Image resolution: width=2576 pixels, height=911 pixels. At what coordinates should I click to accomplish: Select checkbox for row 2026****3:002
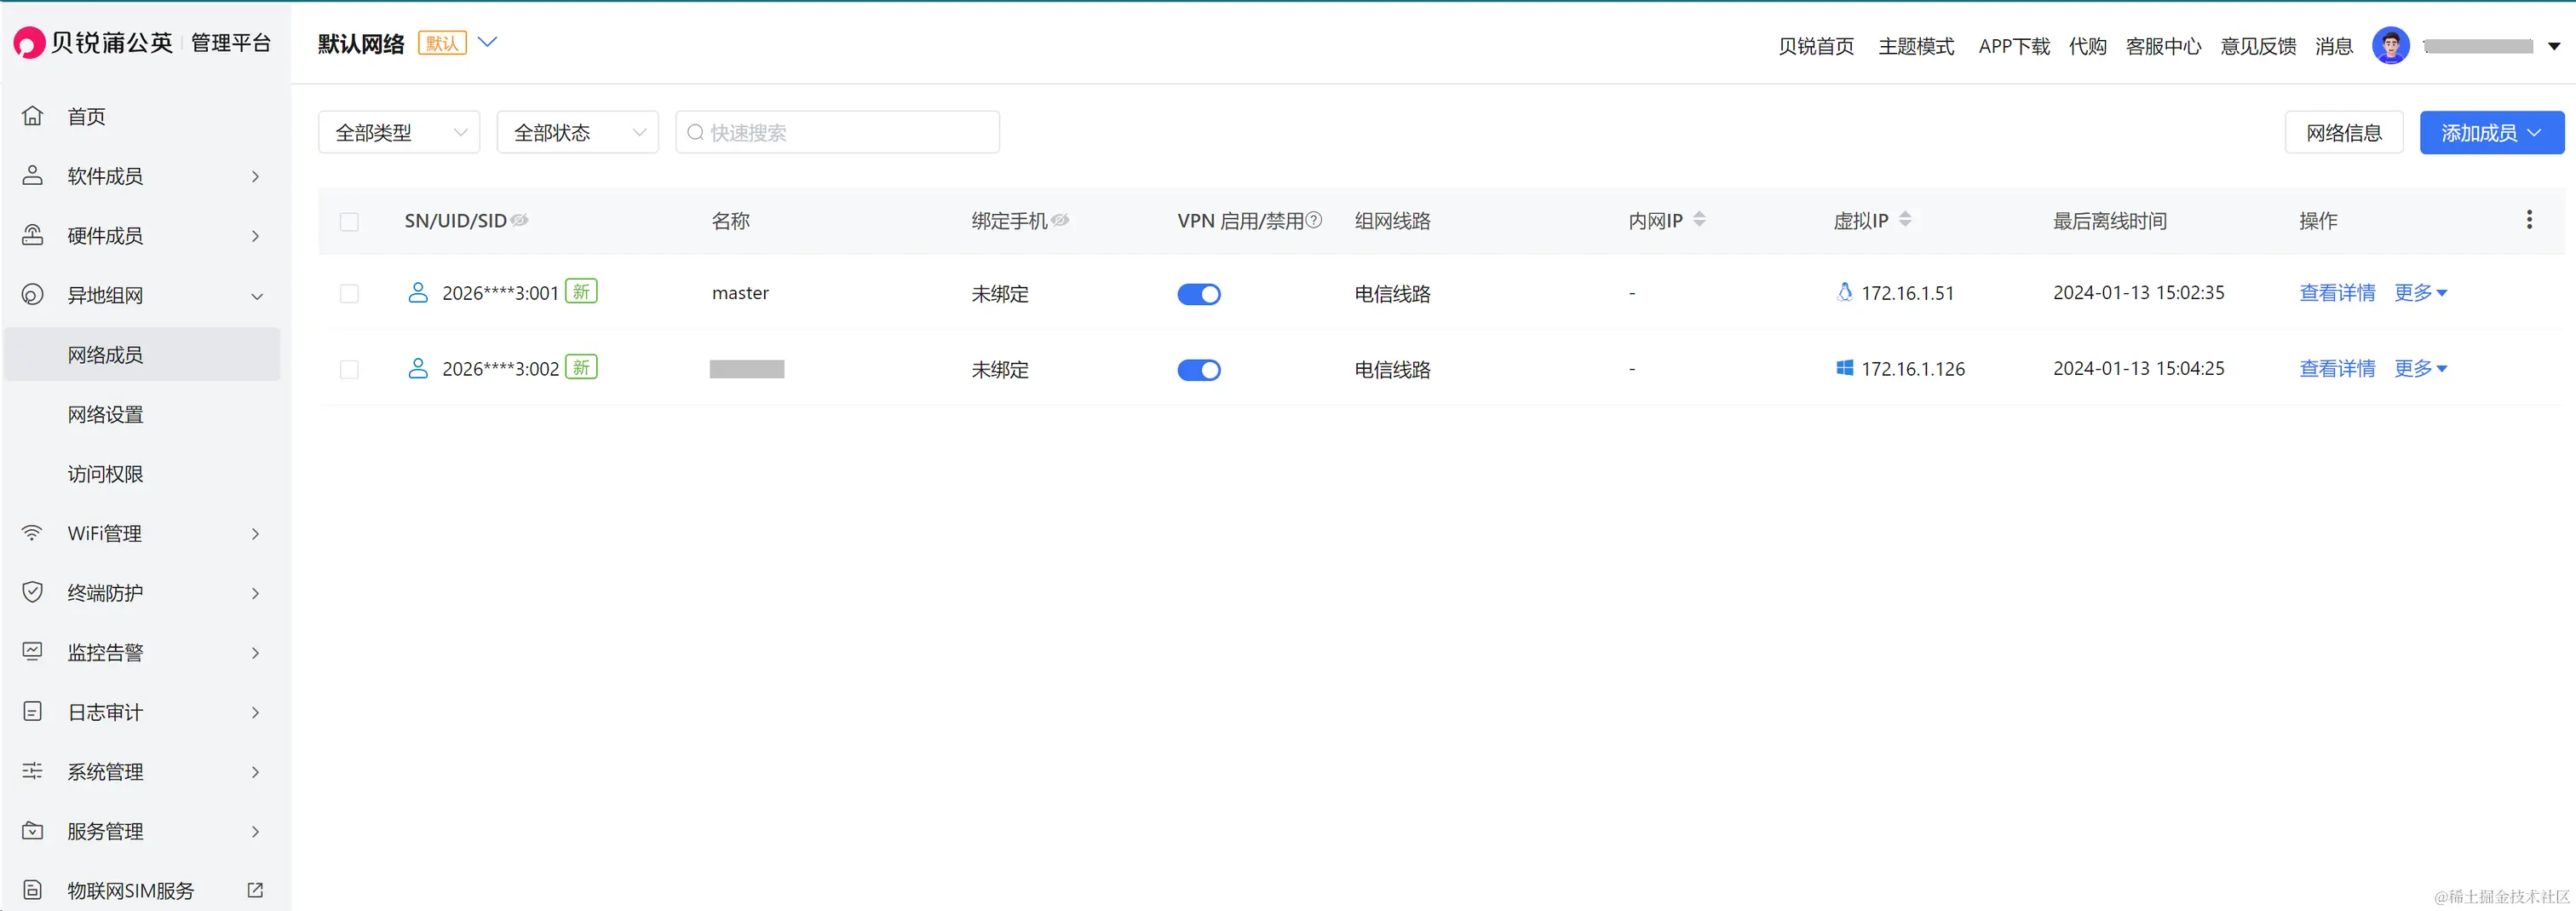pyautogui.click(x=349, y=369)
